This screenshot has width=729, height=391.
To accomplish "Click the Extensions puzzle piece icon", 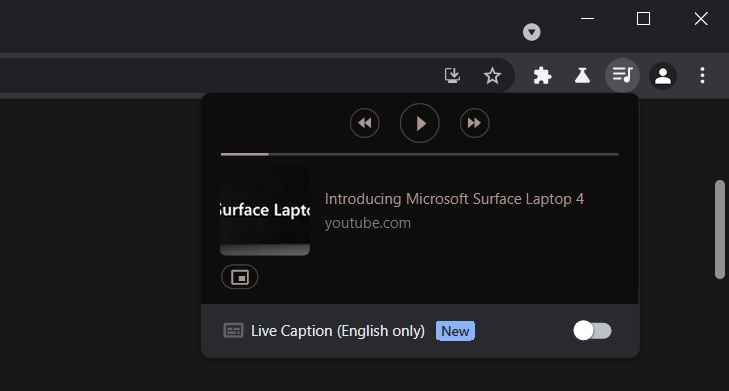I will click(x=542, y=75).
